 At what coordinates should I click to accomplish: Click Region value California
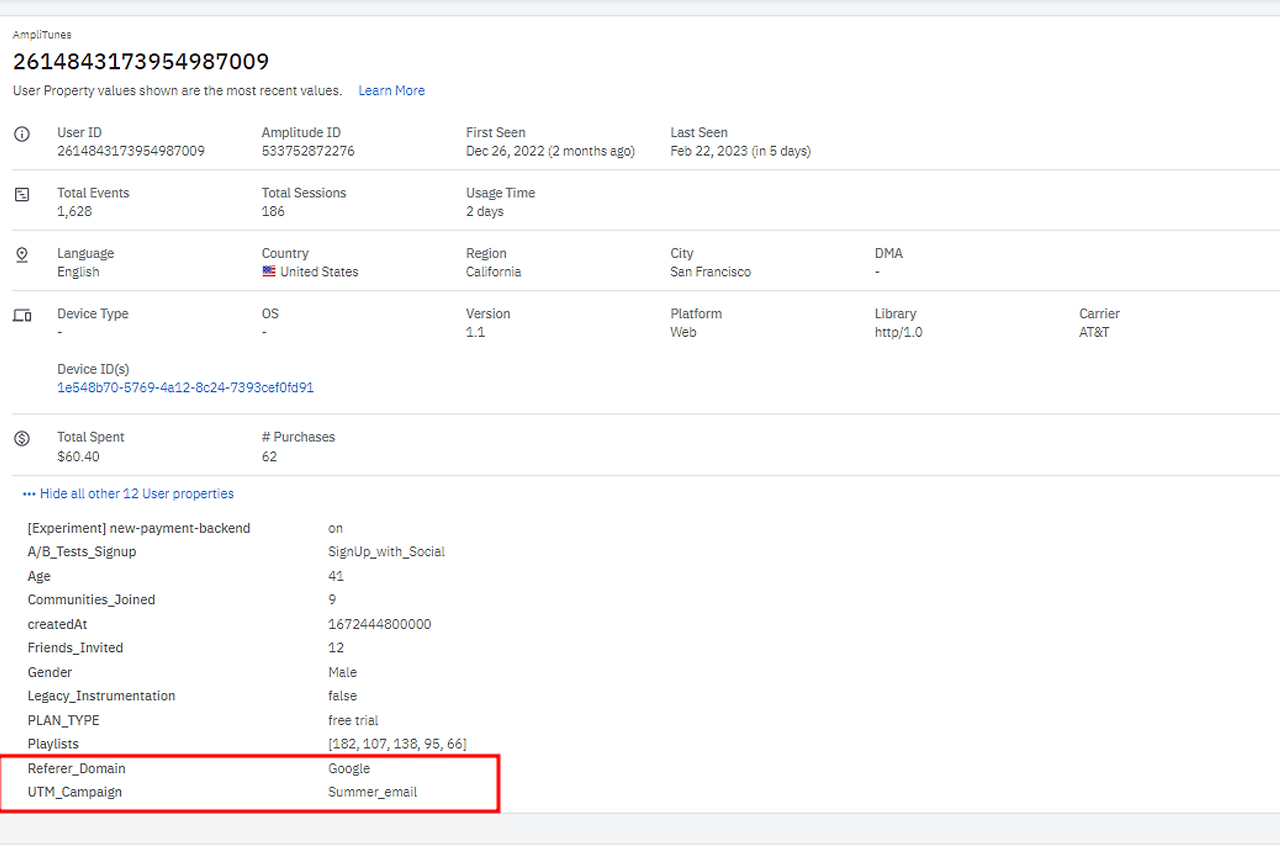(493, 272)
